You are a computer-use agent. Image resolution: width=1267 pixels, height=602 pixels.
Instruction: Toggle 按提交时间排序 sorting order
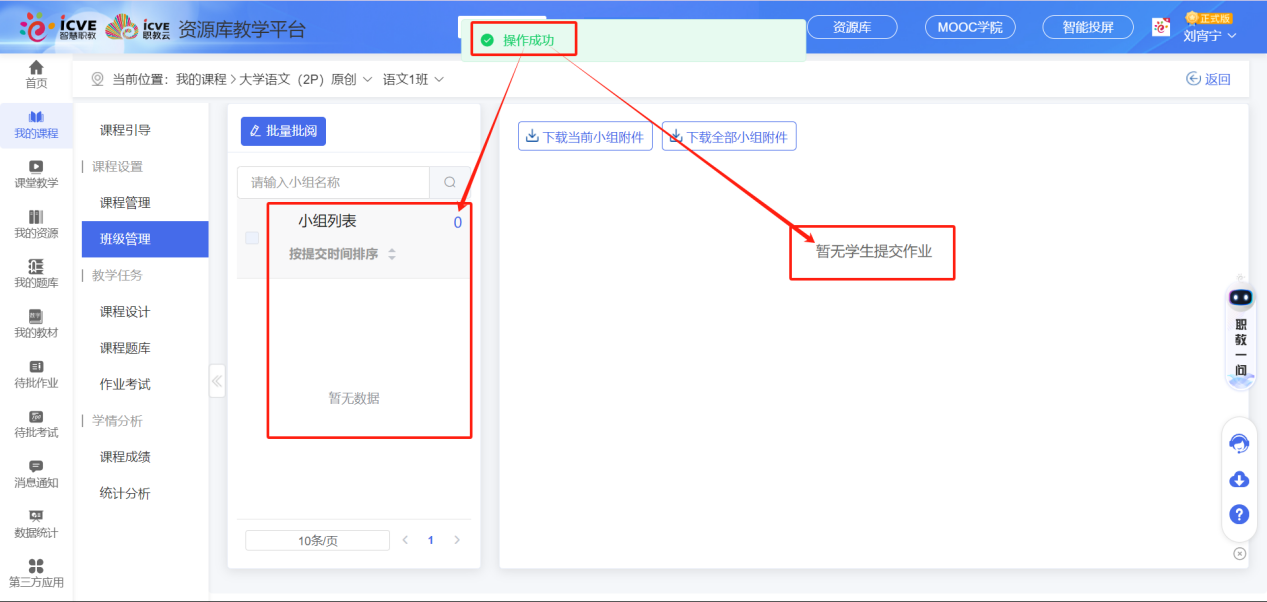click(x=391, y=254)
